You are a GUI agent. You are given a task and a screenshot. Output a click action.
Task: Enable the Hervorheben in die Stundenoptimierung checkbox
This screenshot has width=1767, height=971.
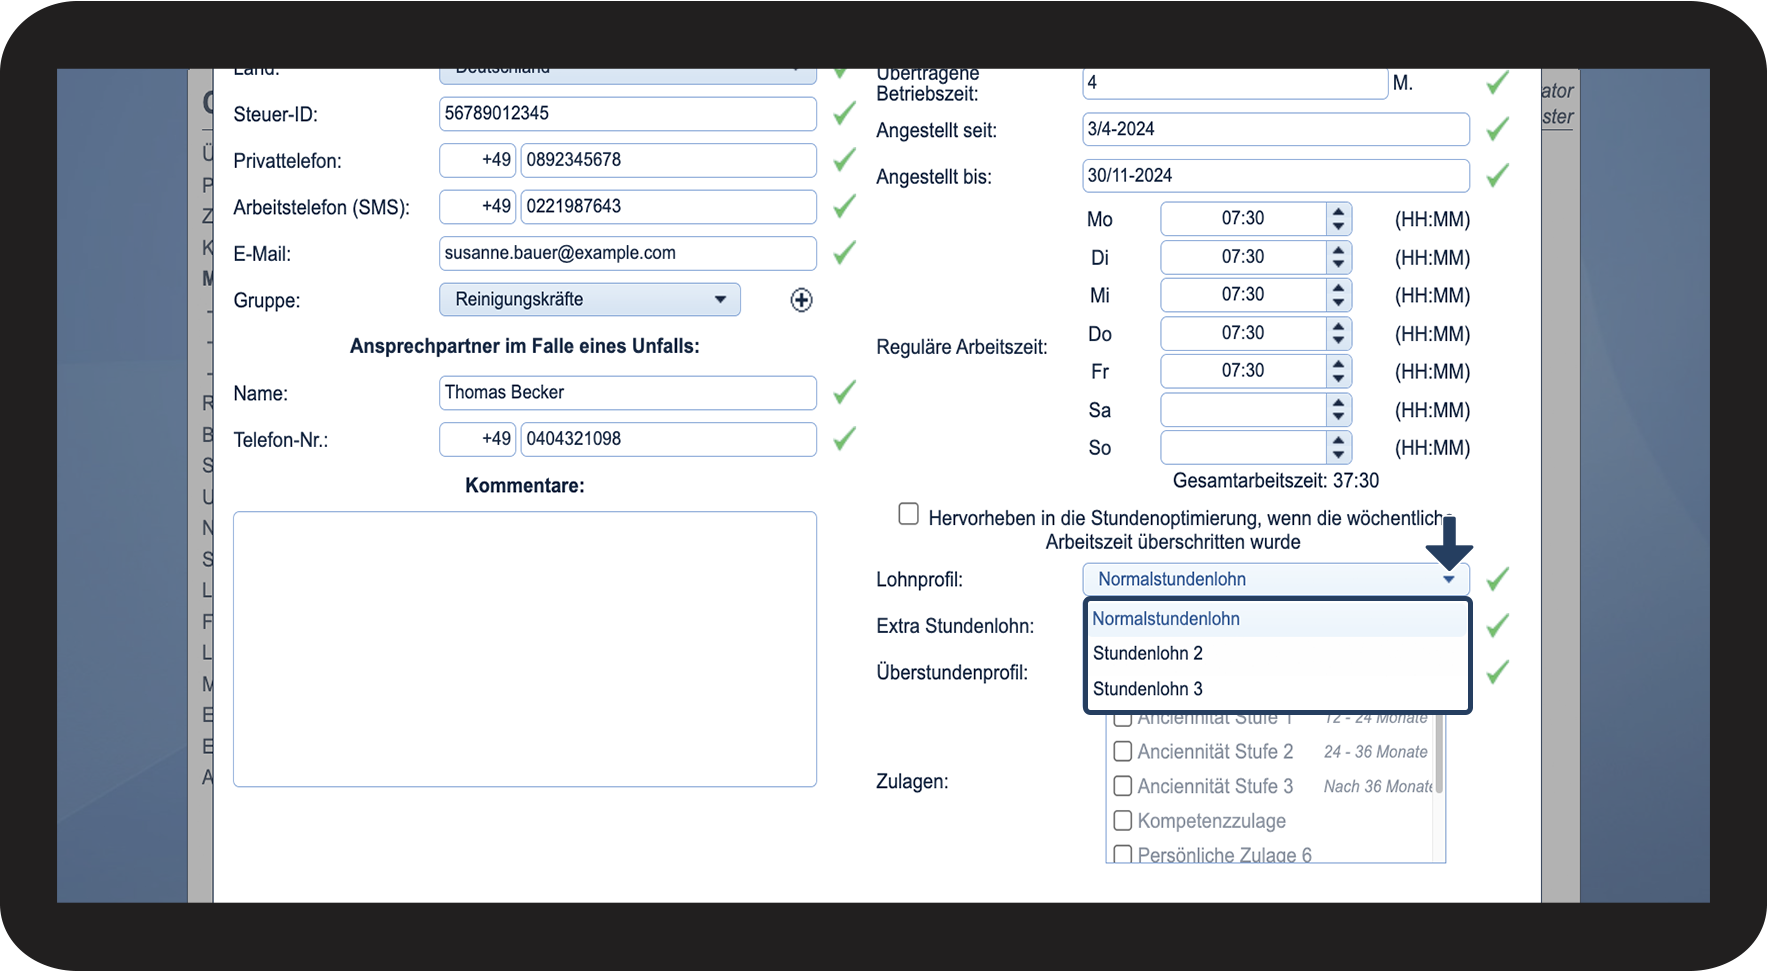pos(908,514)
